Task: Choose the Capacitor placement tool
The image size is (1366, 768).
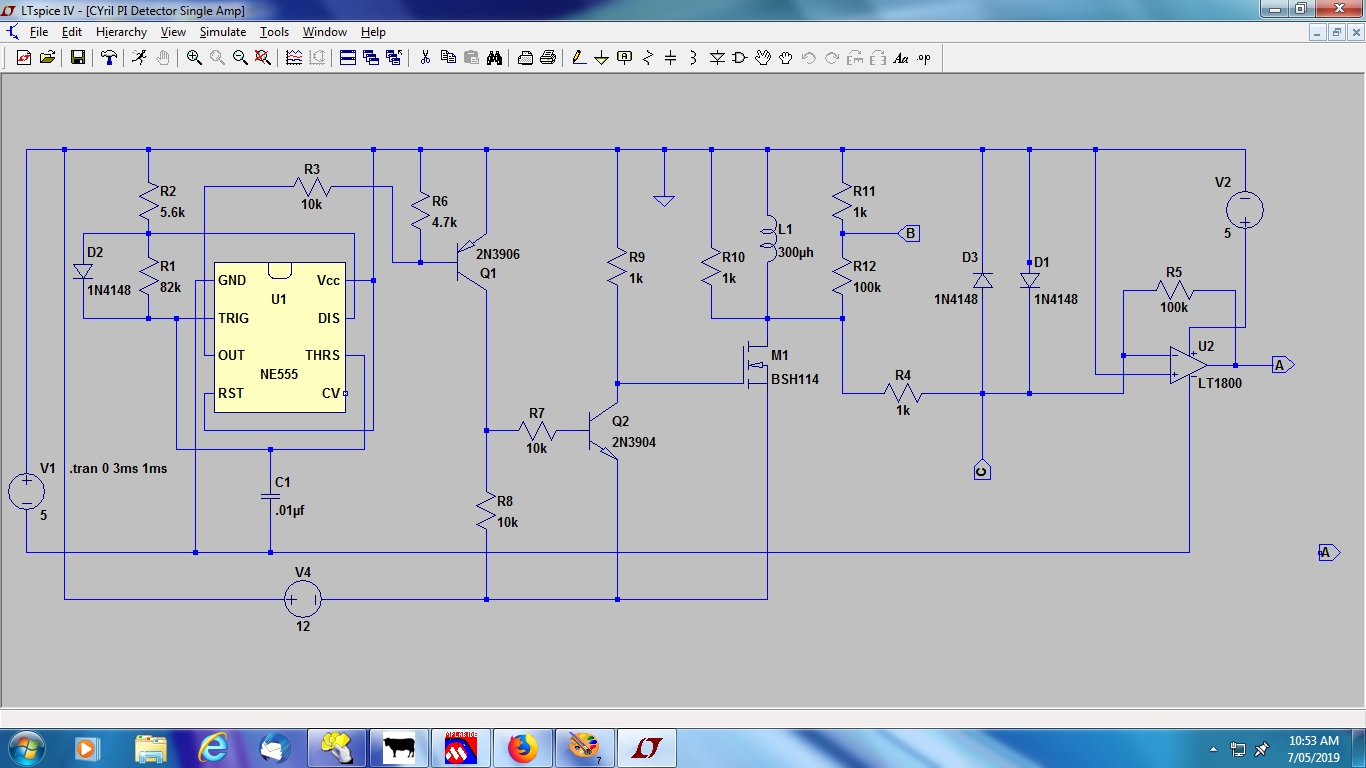Action: click(670, 58)
